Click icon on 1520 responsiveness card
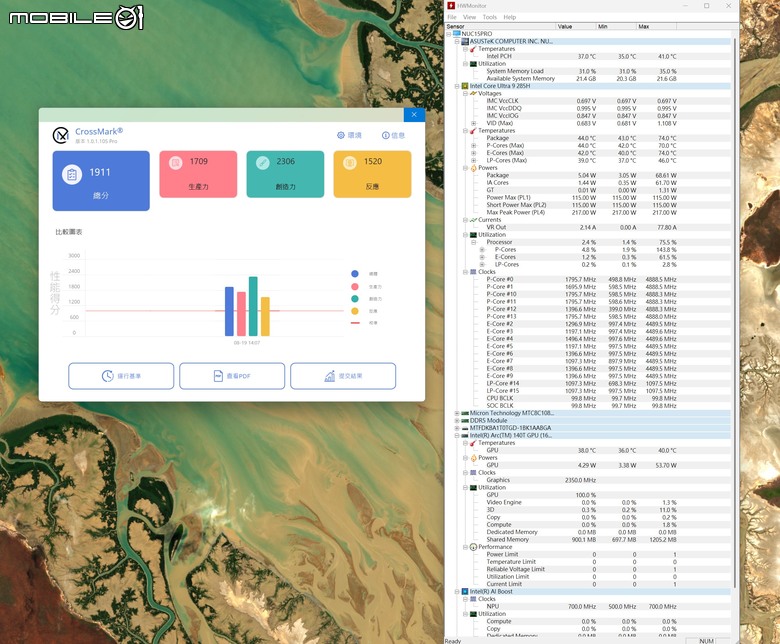The height and width of the screenshot is (644, 780). [x=350, y=163]
